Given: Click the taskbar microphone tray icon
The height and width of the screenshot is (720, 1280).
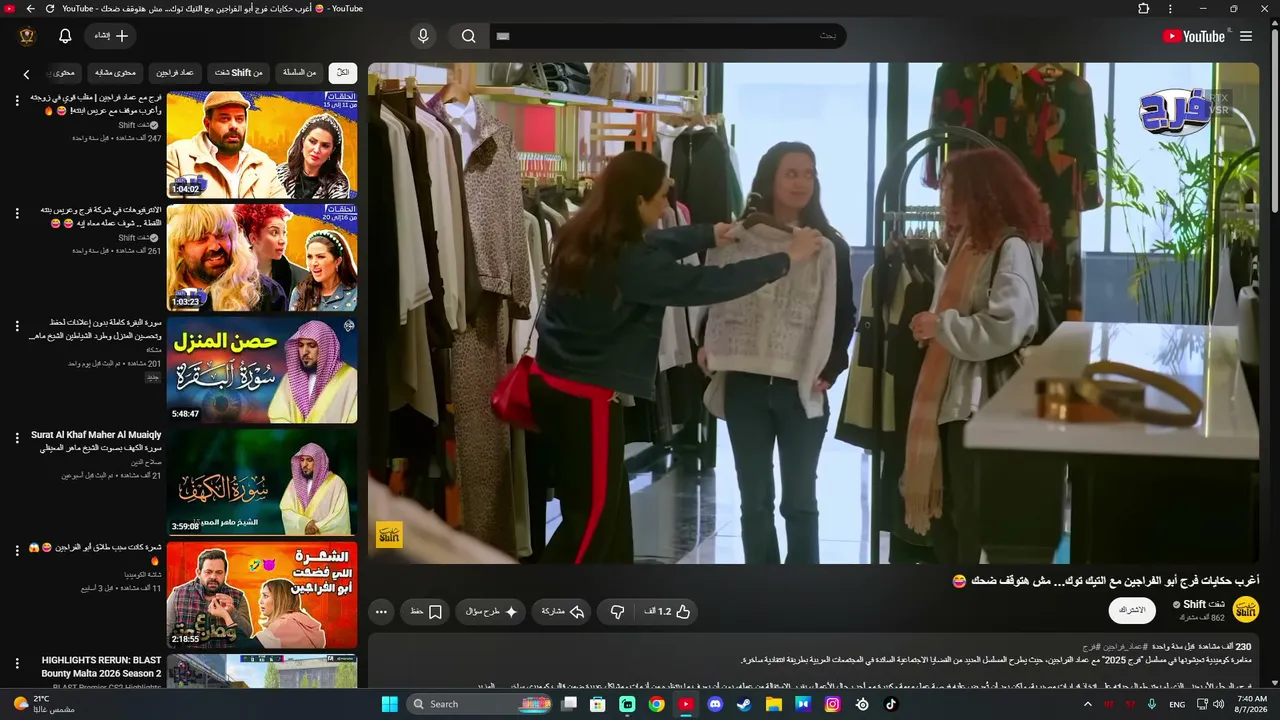Looking at the screenshot, I should (x=1152, y=704).
